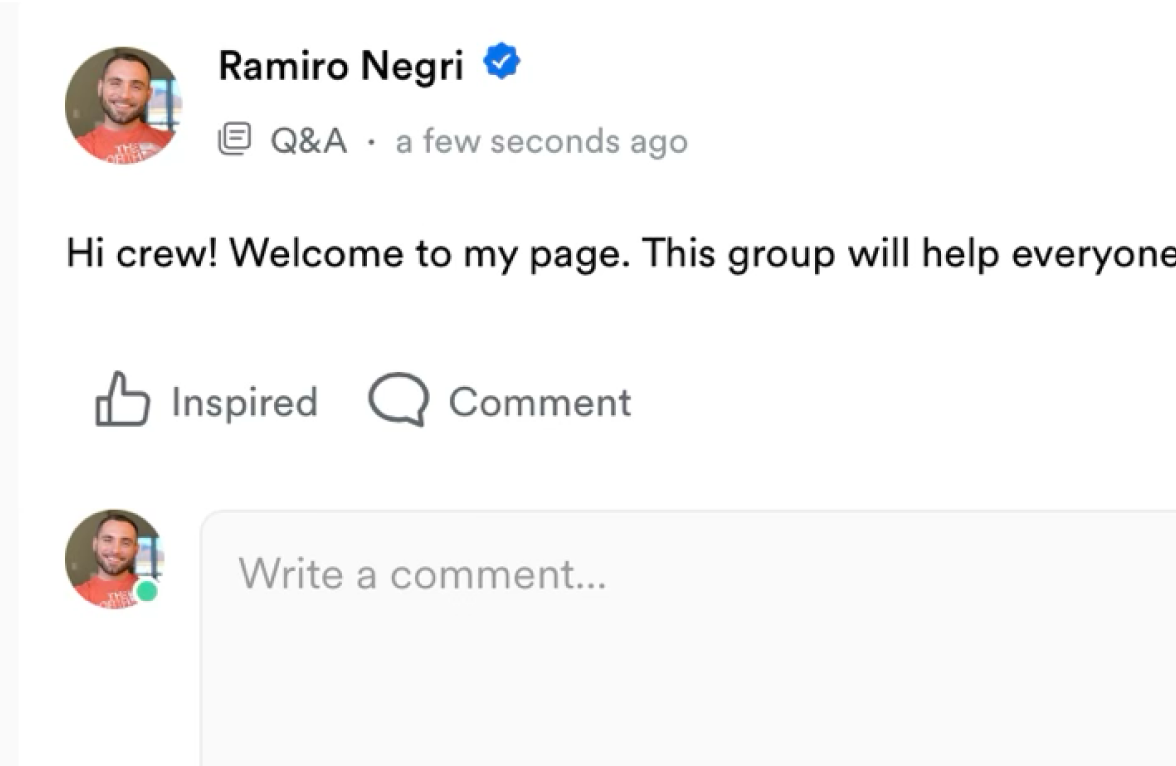Open the Q&A category label

click(x=308, y=142)
